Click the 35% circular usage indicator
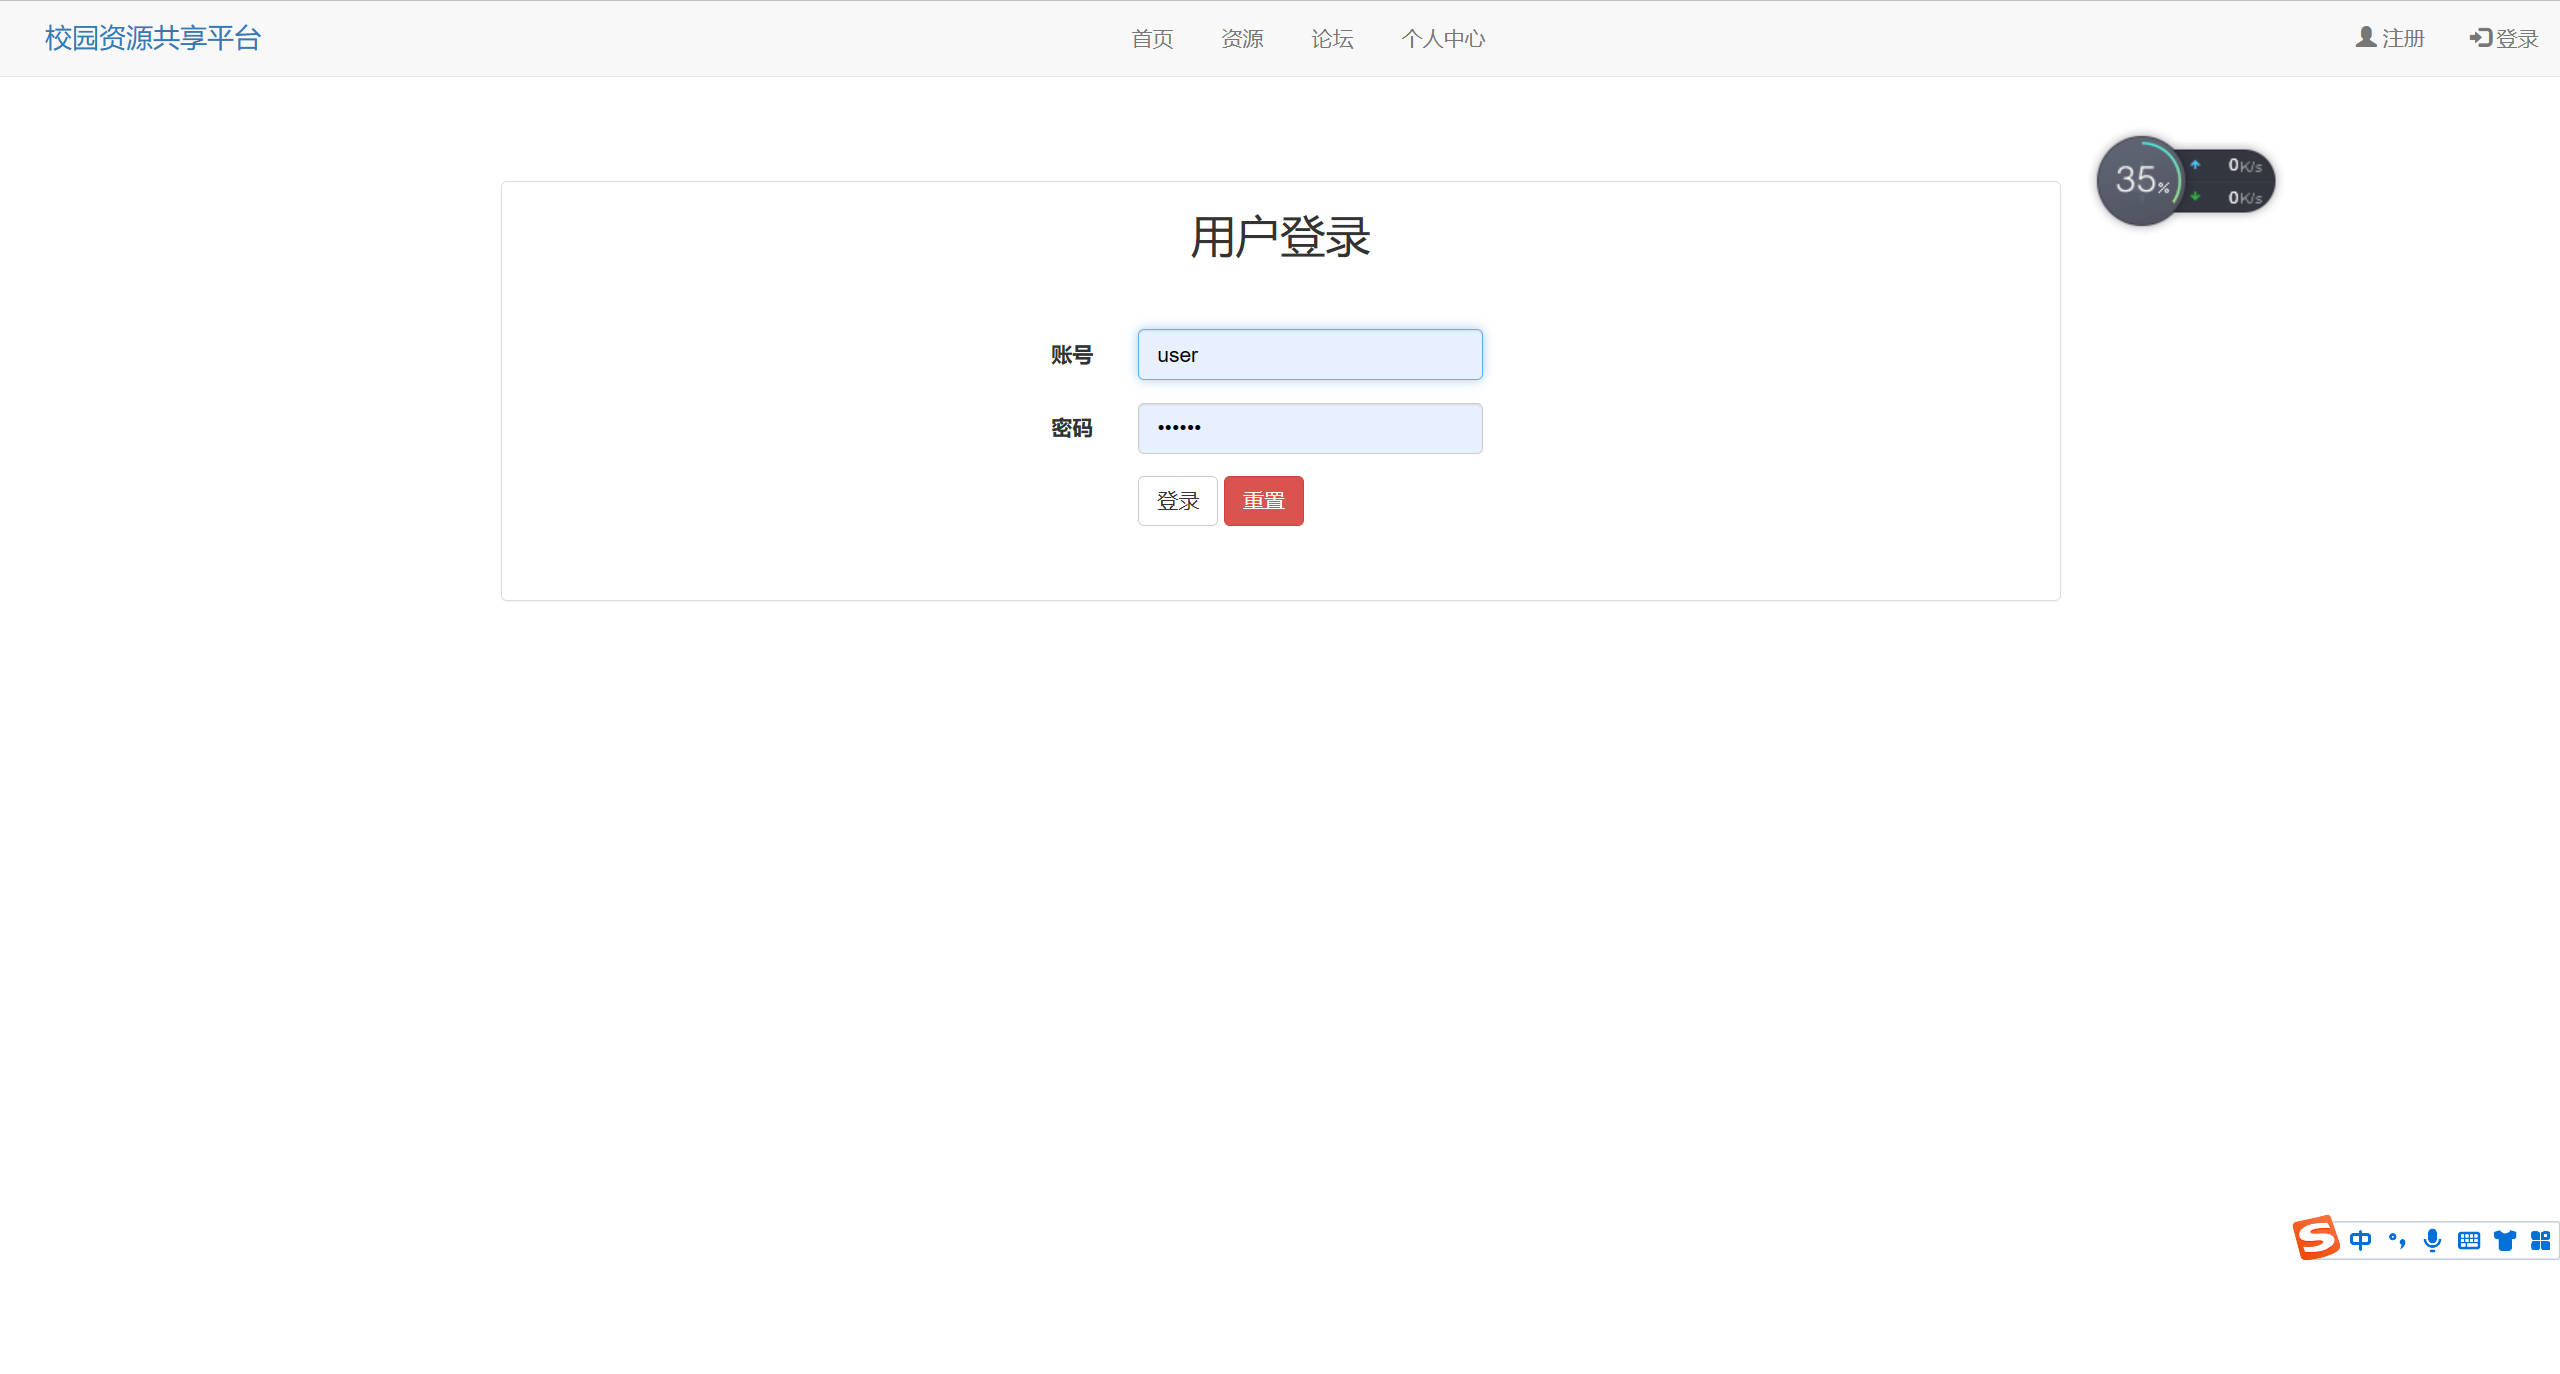2560x1374 pixels. [x=2143, y=180]
